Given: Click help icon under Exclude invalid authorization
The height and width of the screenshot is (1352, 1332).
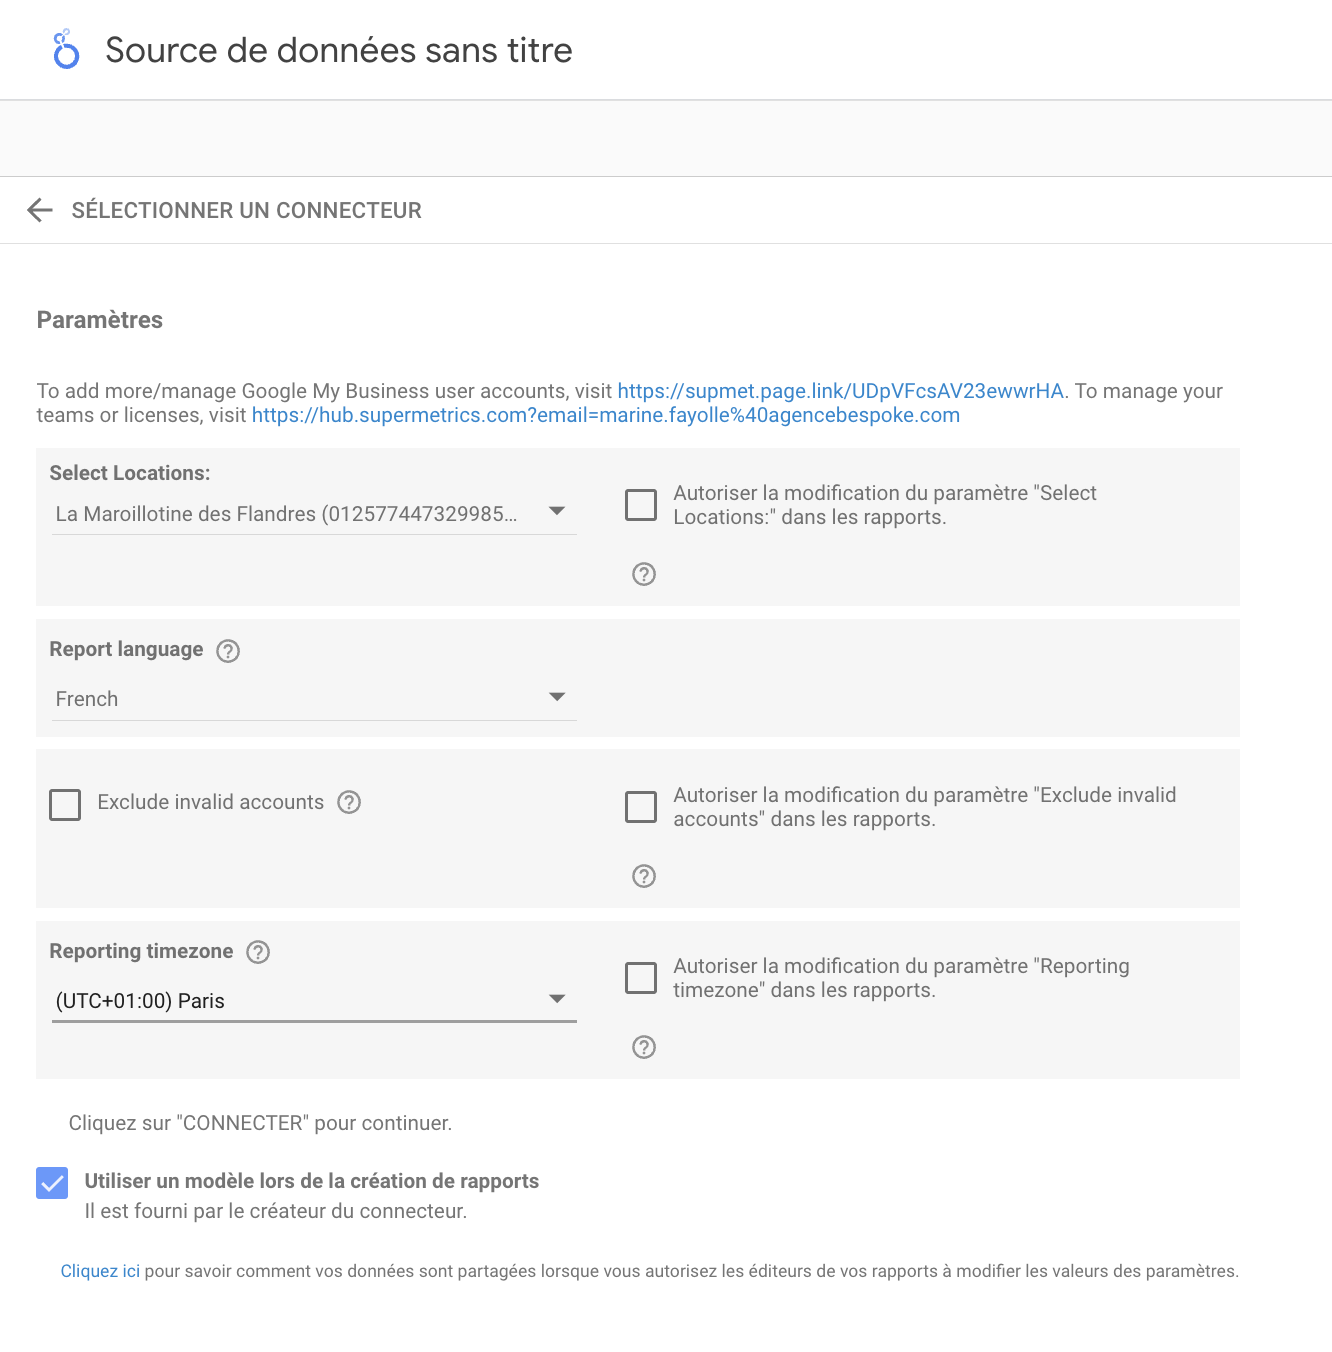Looking at the screenshot, I should tap(644, 876).
